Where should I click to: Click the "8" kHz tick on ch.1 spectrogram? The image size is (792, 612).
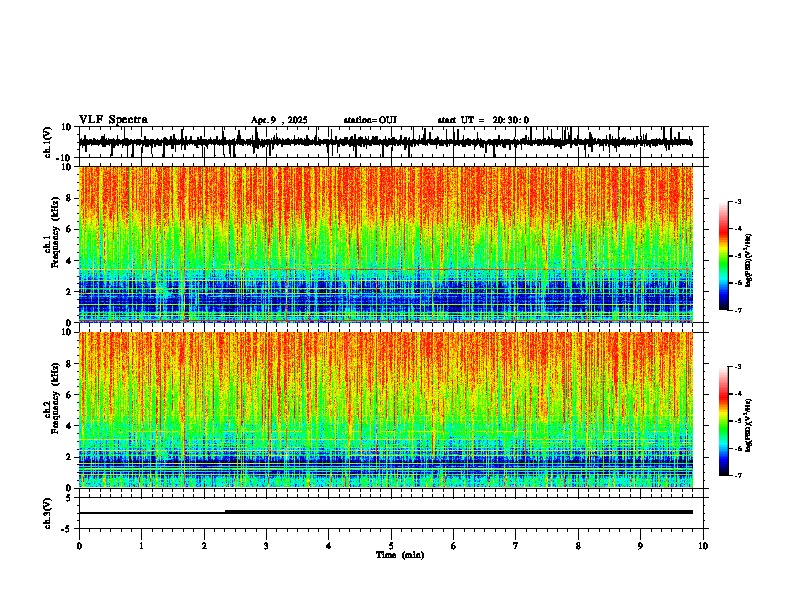(x=69, y=198)
